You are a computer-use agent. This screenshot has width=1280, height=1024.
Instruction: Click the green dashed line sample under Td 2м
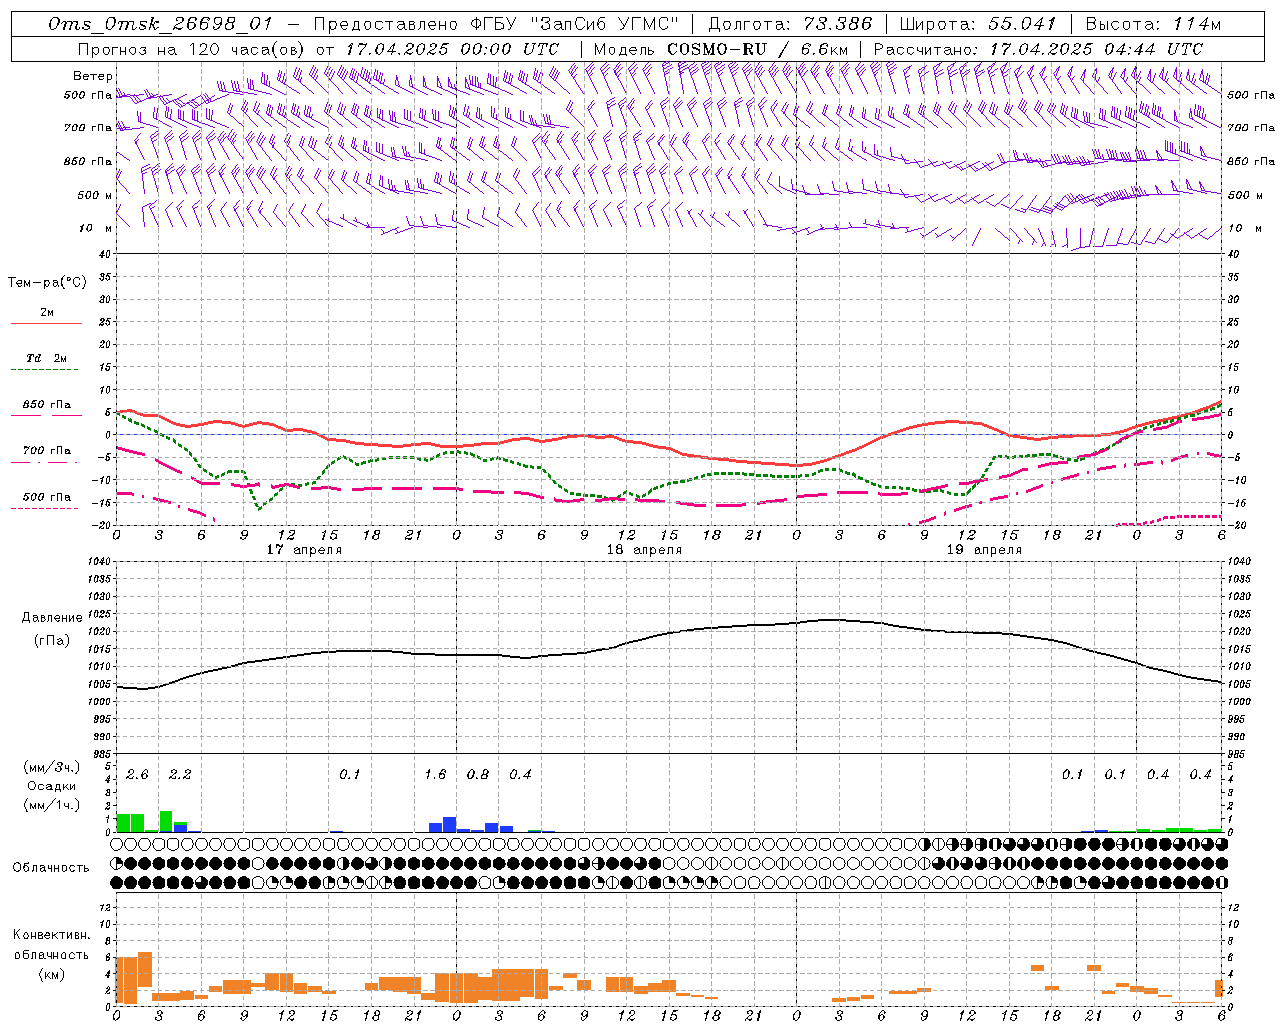(45, 370)
